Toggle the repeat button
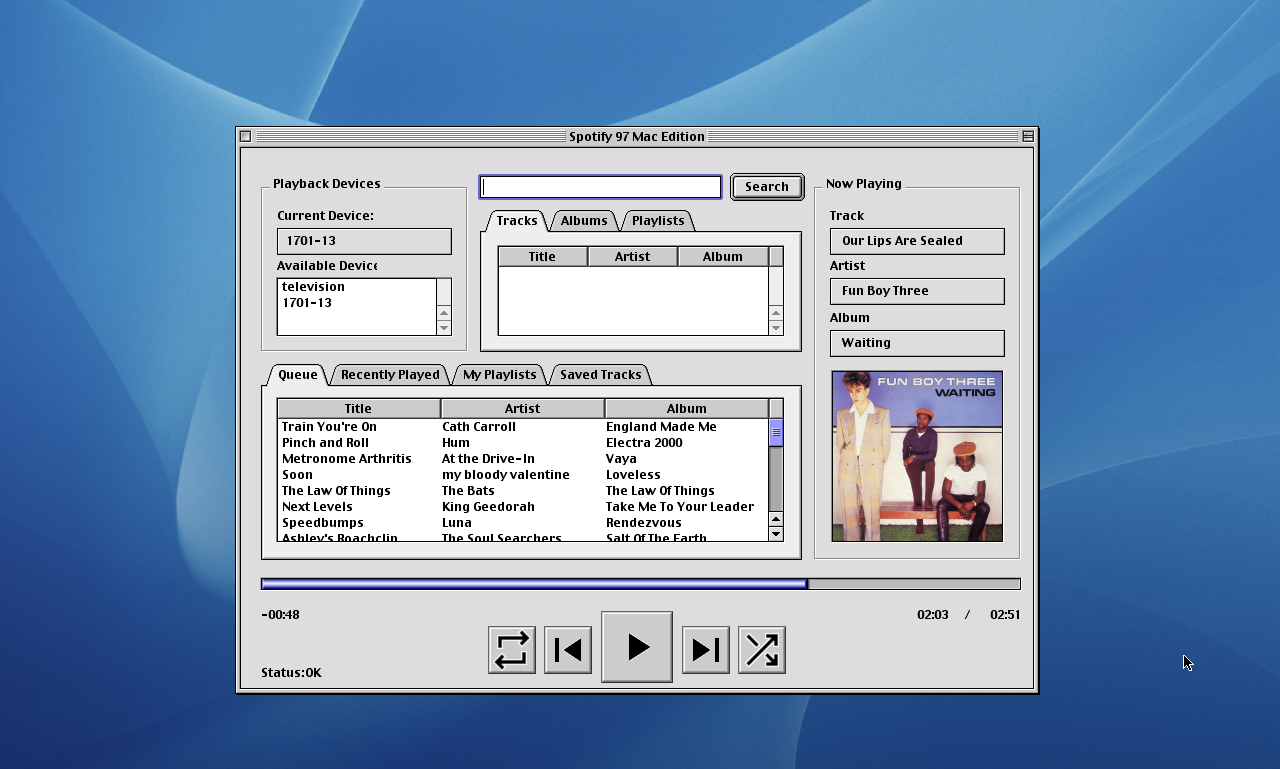The height and width of the screenshot is (769, 1280). coord(512,650)
